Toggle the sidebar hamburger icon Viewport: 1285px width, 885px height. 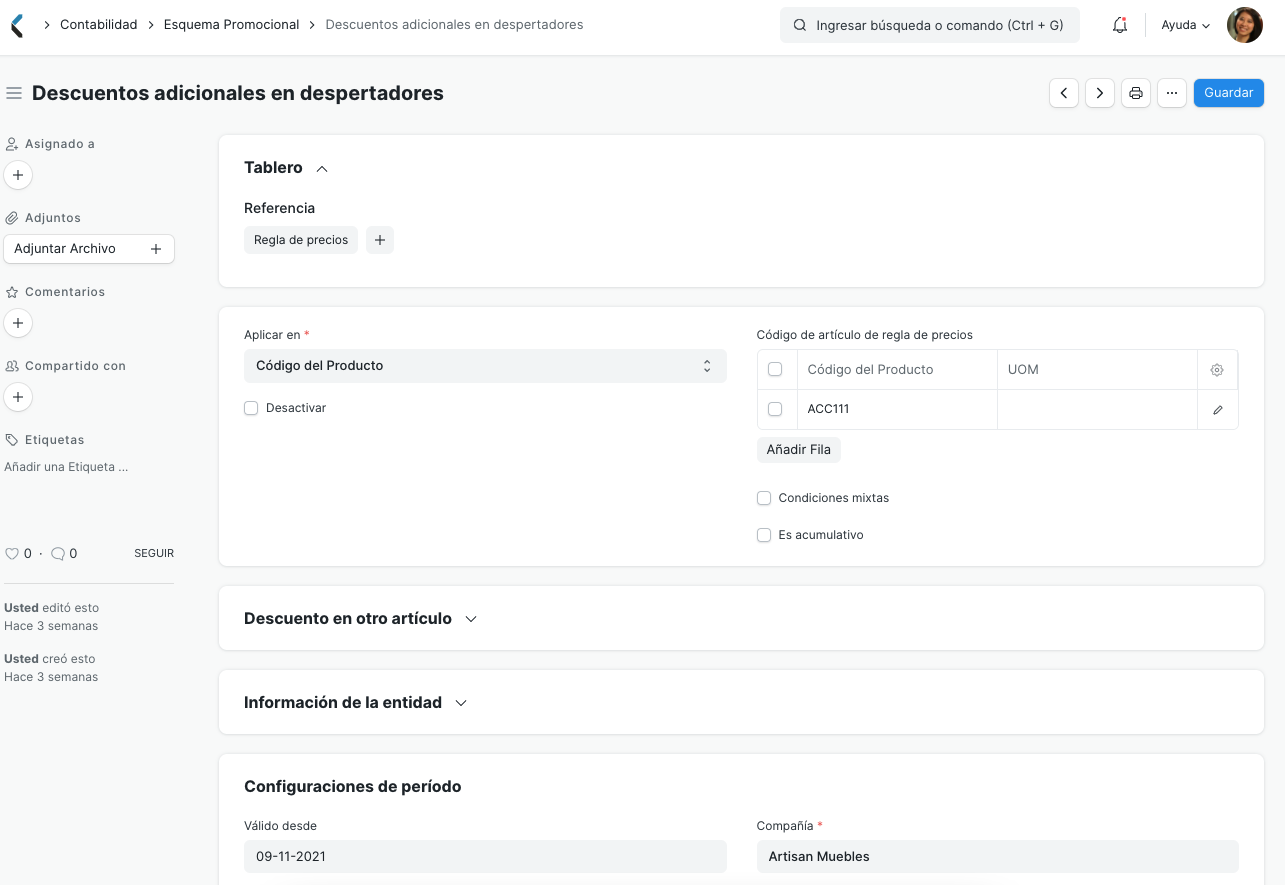click(14, 93)
